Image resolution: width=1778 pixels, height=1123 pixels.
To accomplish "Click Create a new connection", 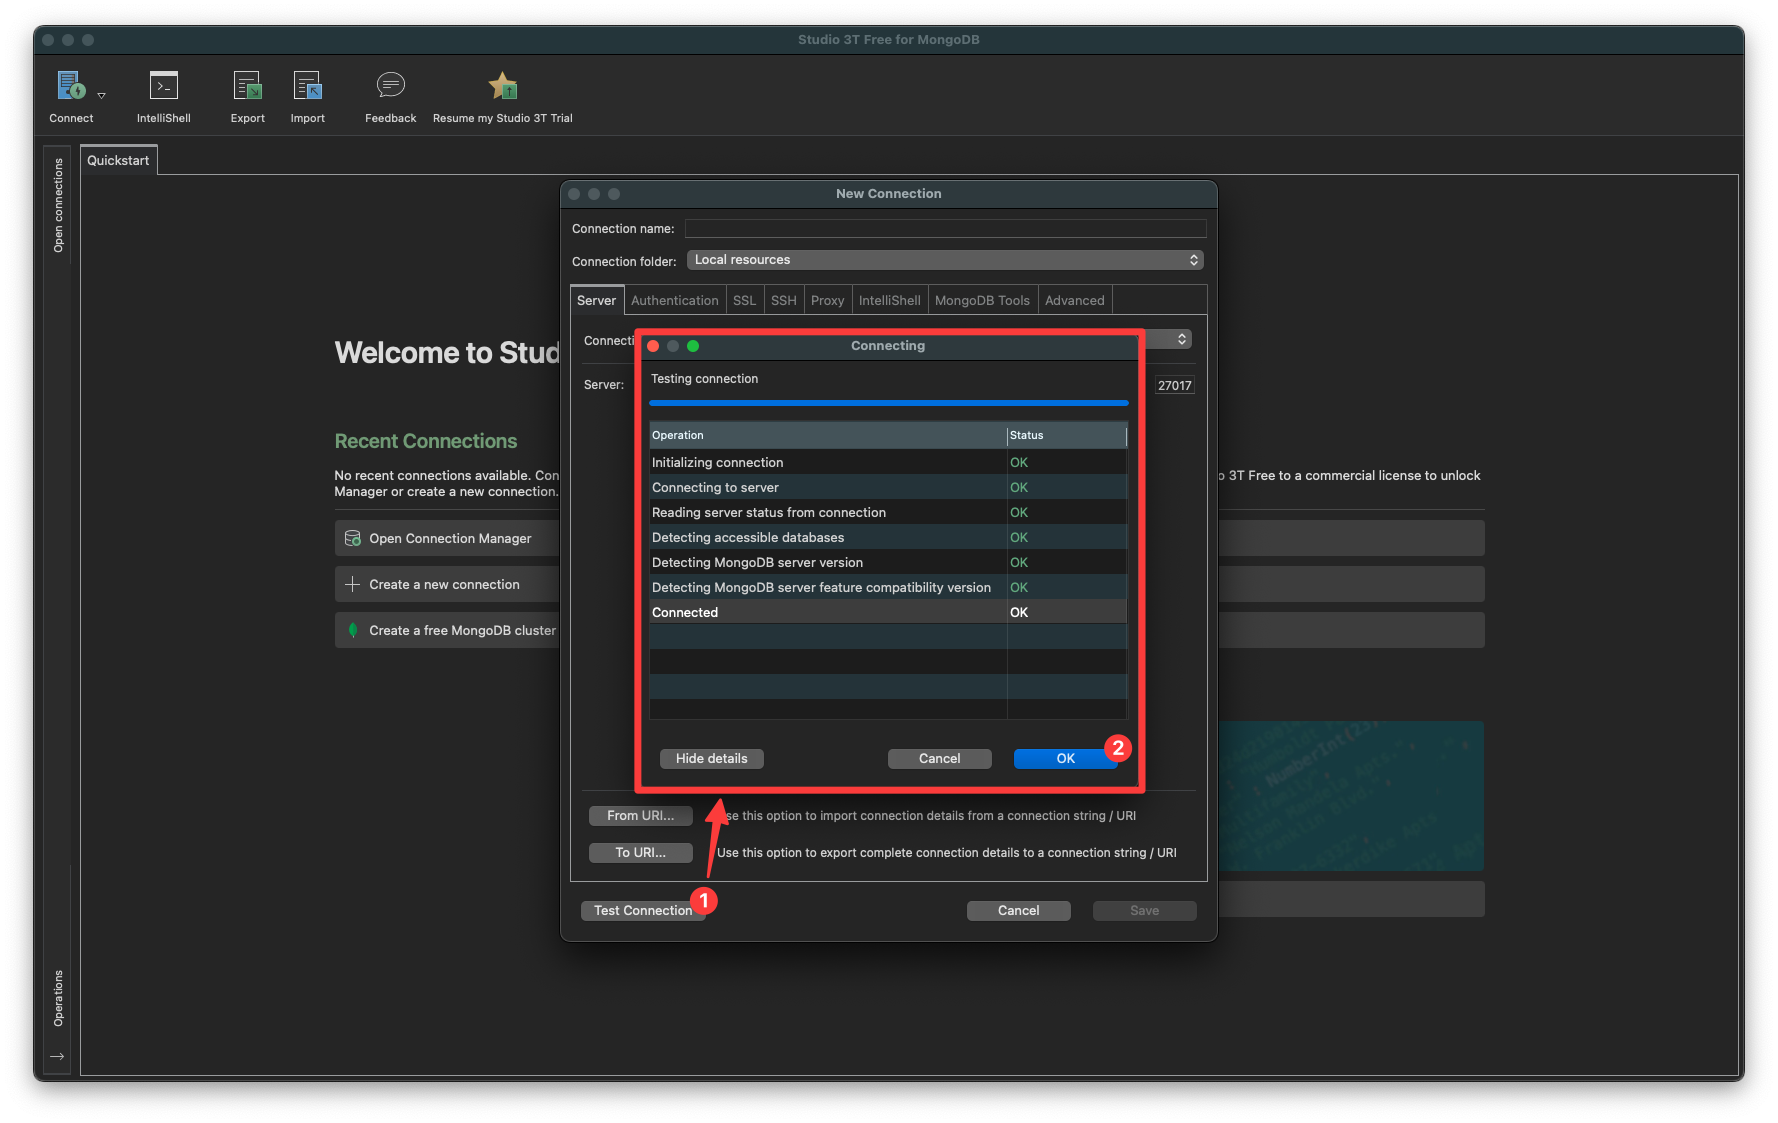I will point(448,584).
